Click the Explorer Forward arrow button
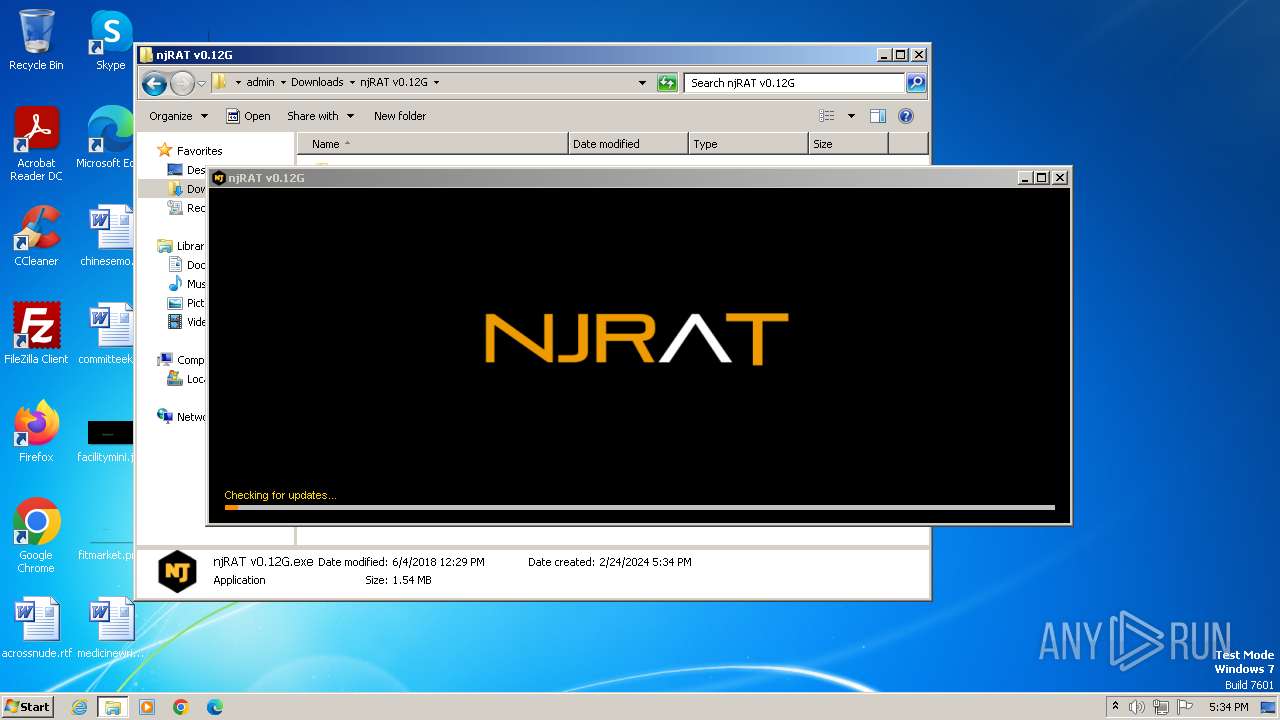 pos(182,83)
